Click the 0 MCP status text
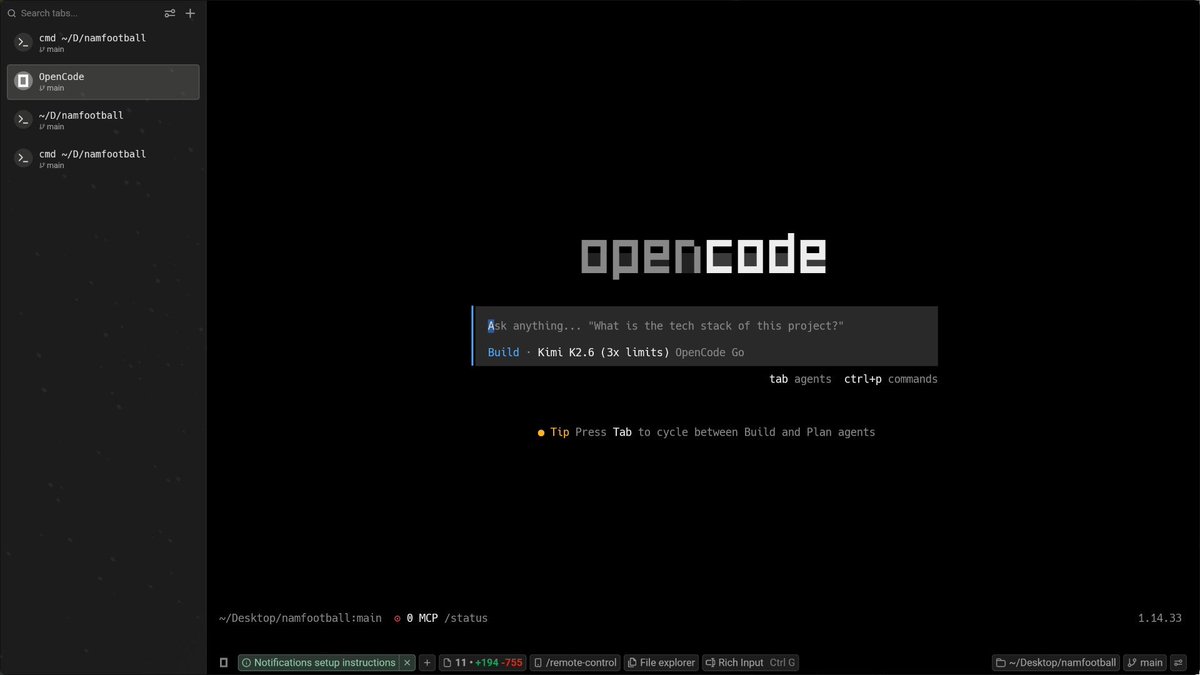1200x675 pixels. coord(422,618)
